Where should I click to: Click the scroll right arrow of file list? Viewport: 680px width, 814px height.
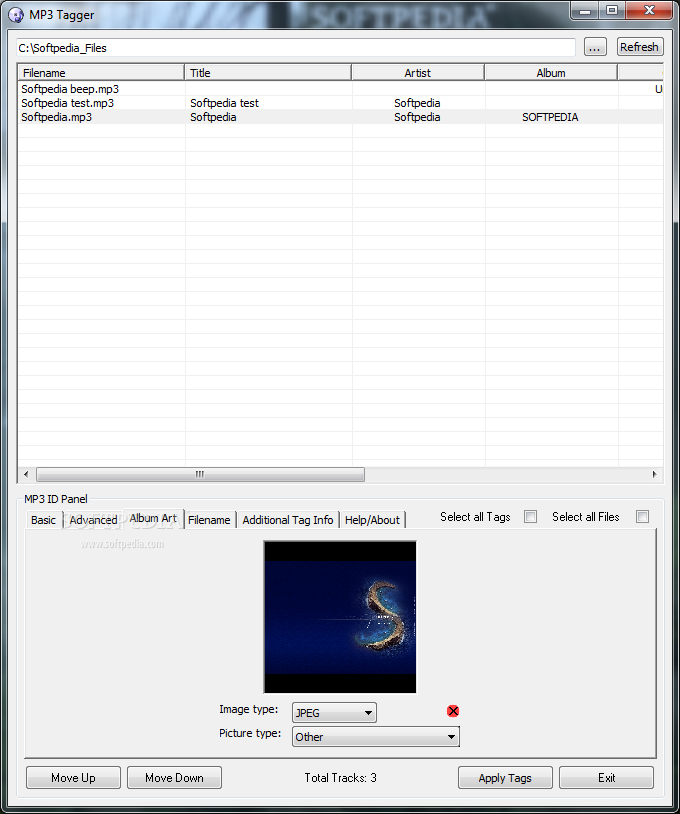tap(655, 474)
